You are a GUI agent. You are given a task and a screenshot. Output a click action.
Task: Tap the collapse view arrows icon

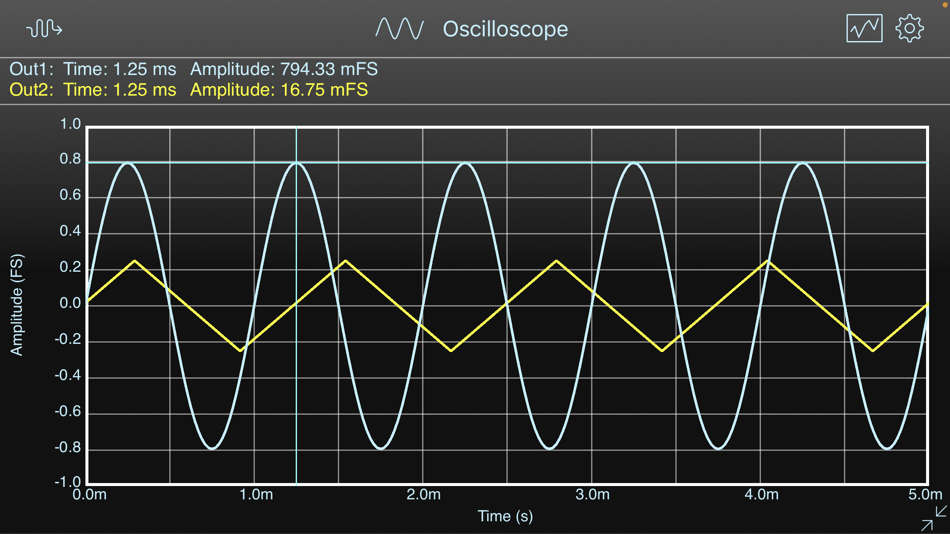tap(934, 518)
